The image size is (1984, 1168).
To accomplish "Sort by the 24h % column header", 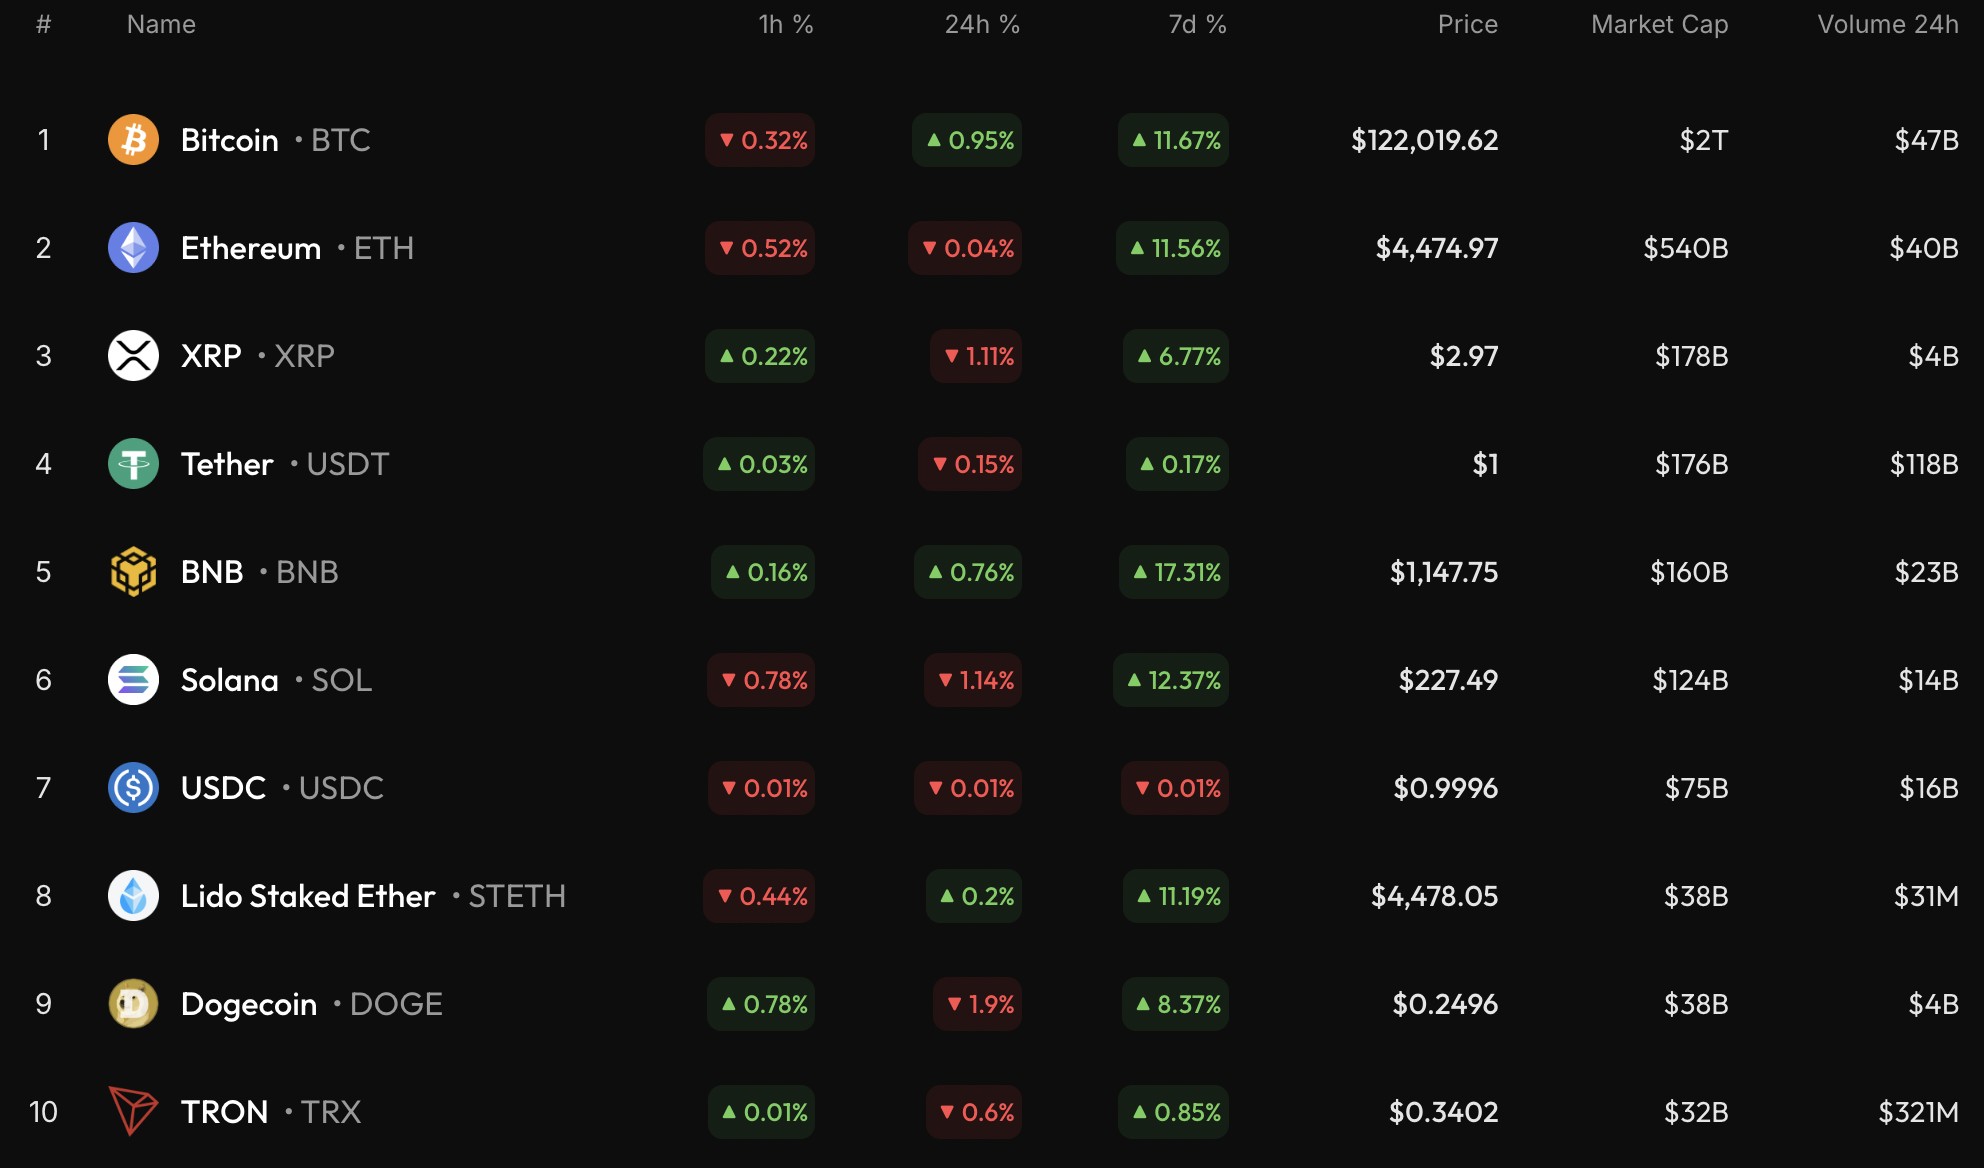I will (981, 24).
